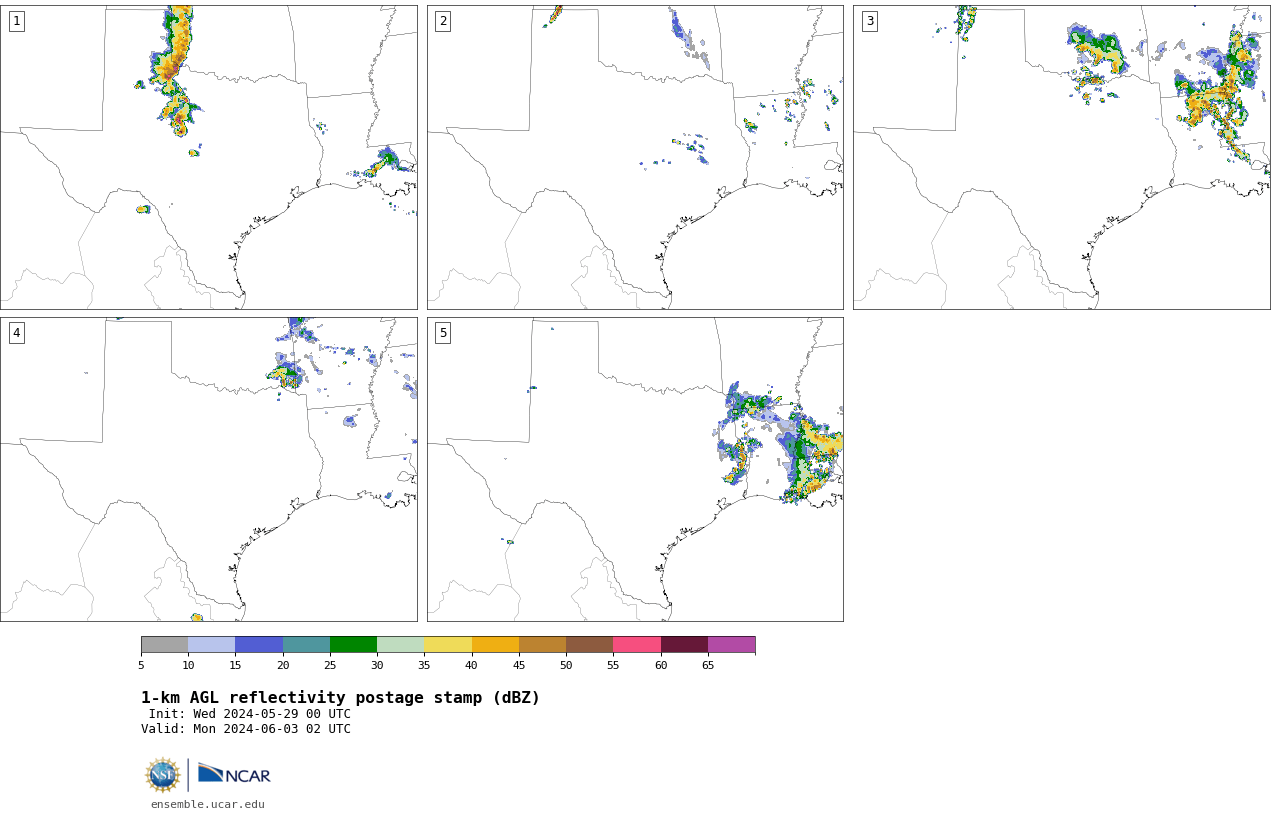Open ensemble member 5 reflectivity map
This screenshot has height=815, width=1280.
(x=635, y=469)
